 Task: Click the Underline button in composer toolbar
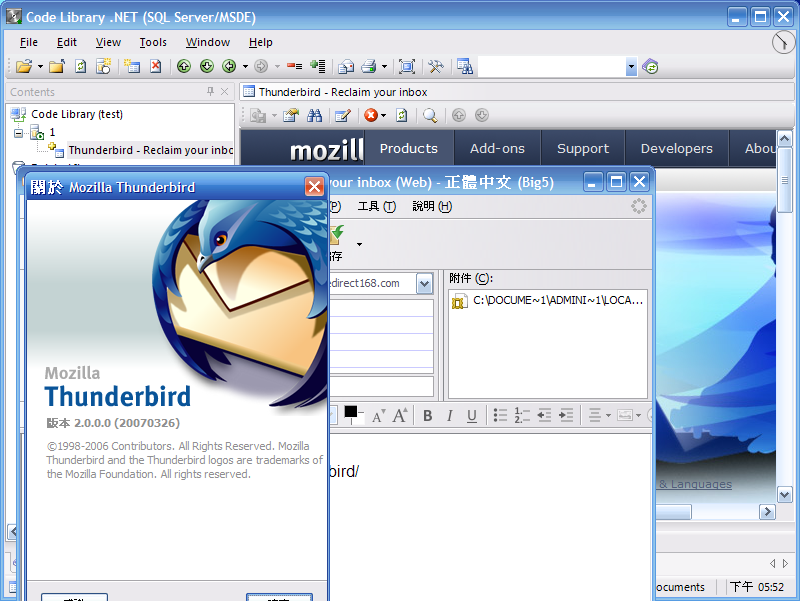point(472,416)
